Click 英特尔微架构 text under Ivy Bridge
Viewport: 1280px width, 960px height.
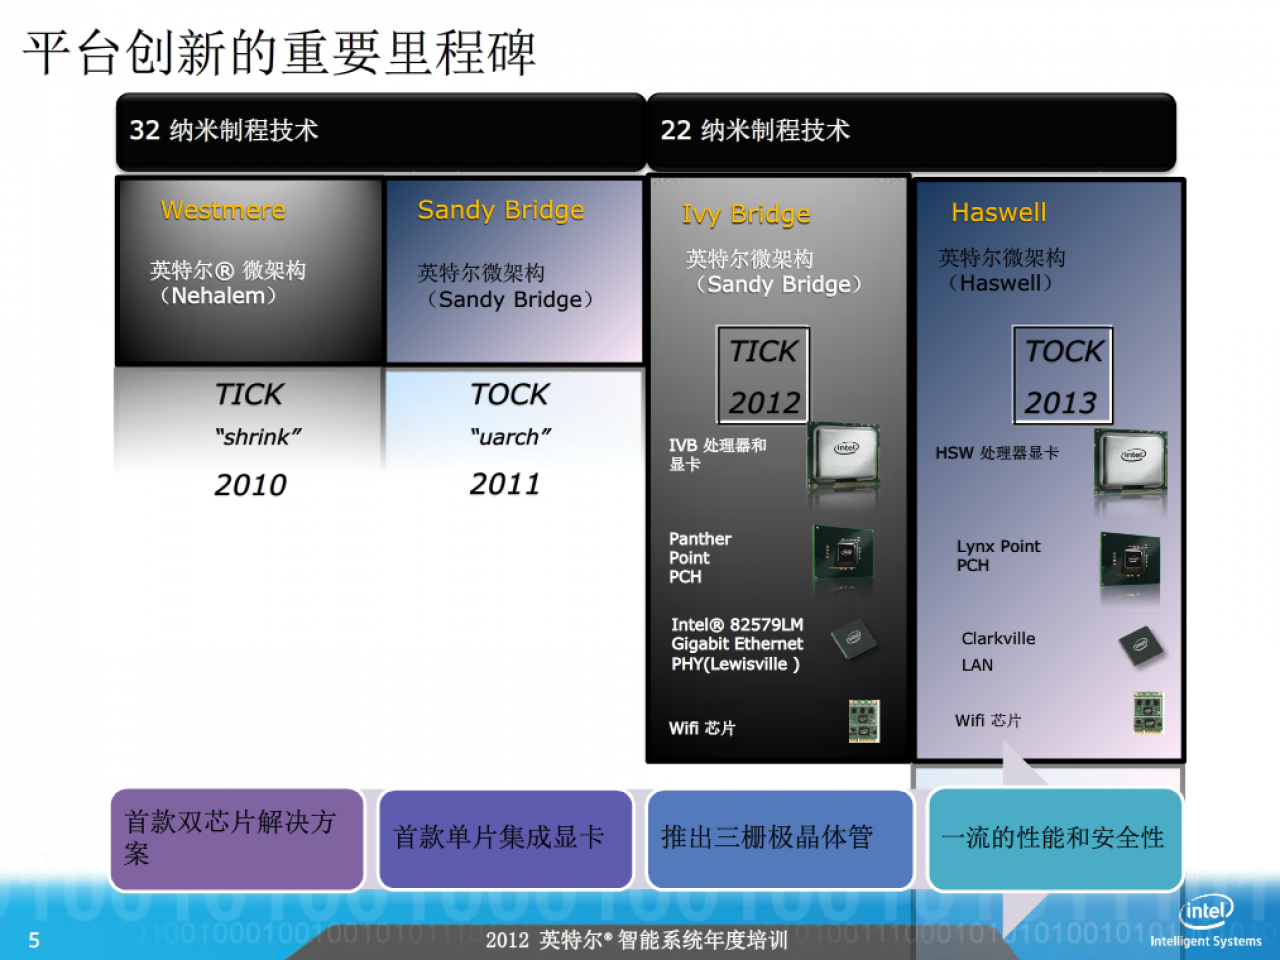tap(750, 259)
